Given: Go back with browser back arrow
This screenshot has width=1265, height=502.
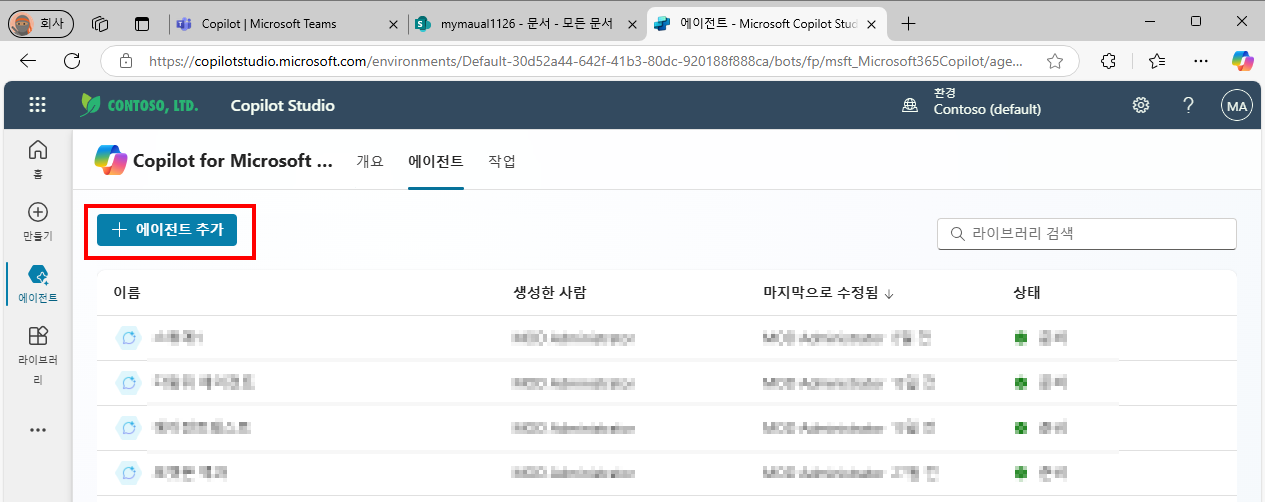Looking at the screenshot, I should tap(28, 61).
